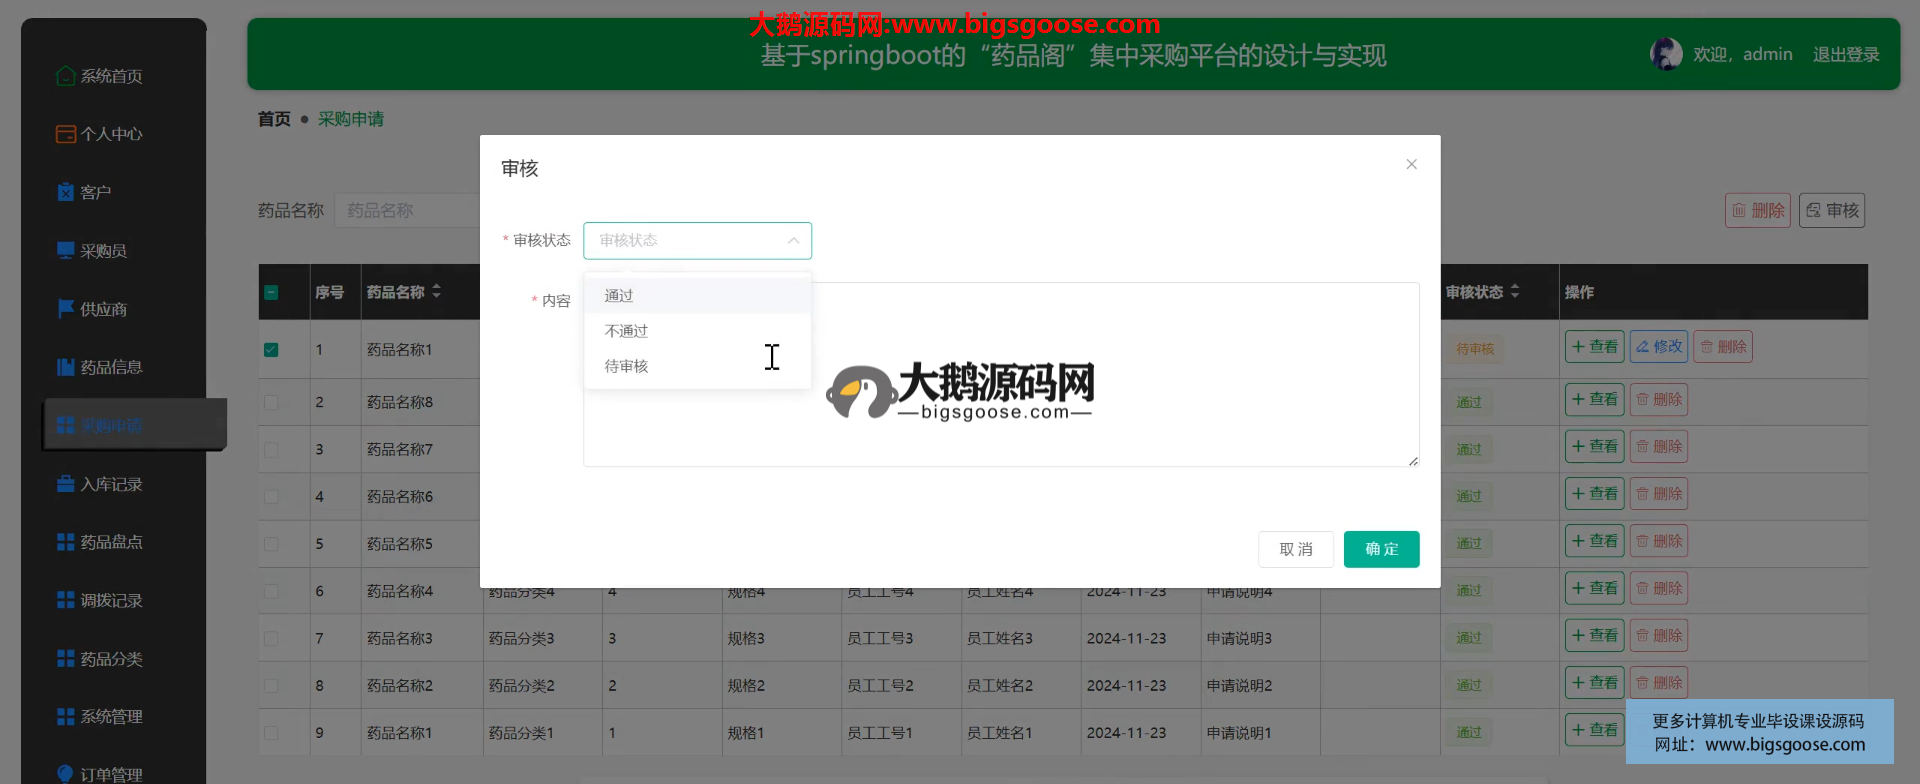The height and width of the screenshot is (784, 1920).
Task: Toggle the select-all checkbox in table header
Action: coord(271,293)
